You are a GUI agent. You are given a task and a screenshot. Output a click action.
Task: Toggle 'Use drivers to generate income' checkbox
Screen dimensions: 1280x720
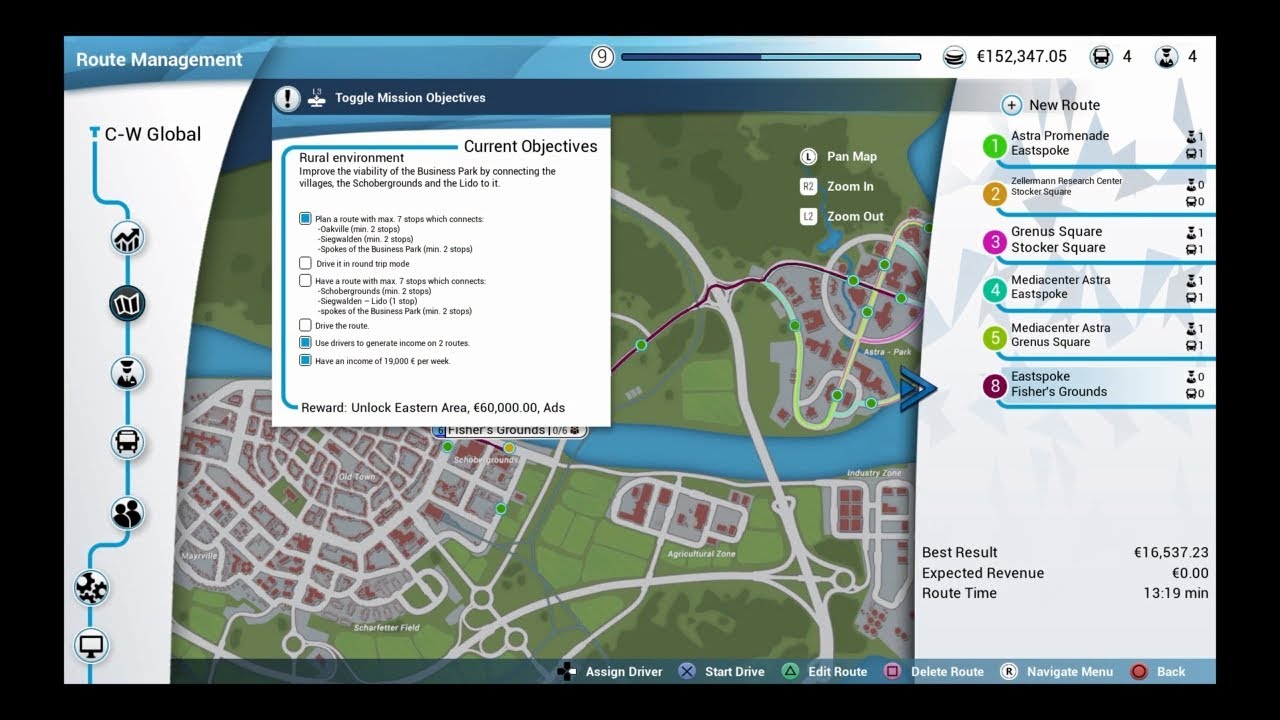coord(306,342)
